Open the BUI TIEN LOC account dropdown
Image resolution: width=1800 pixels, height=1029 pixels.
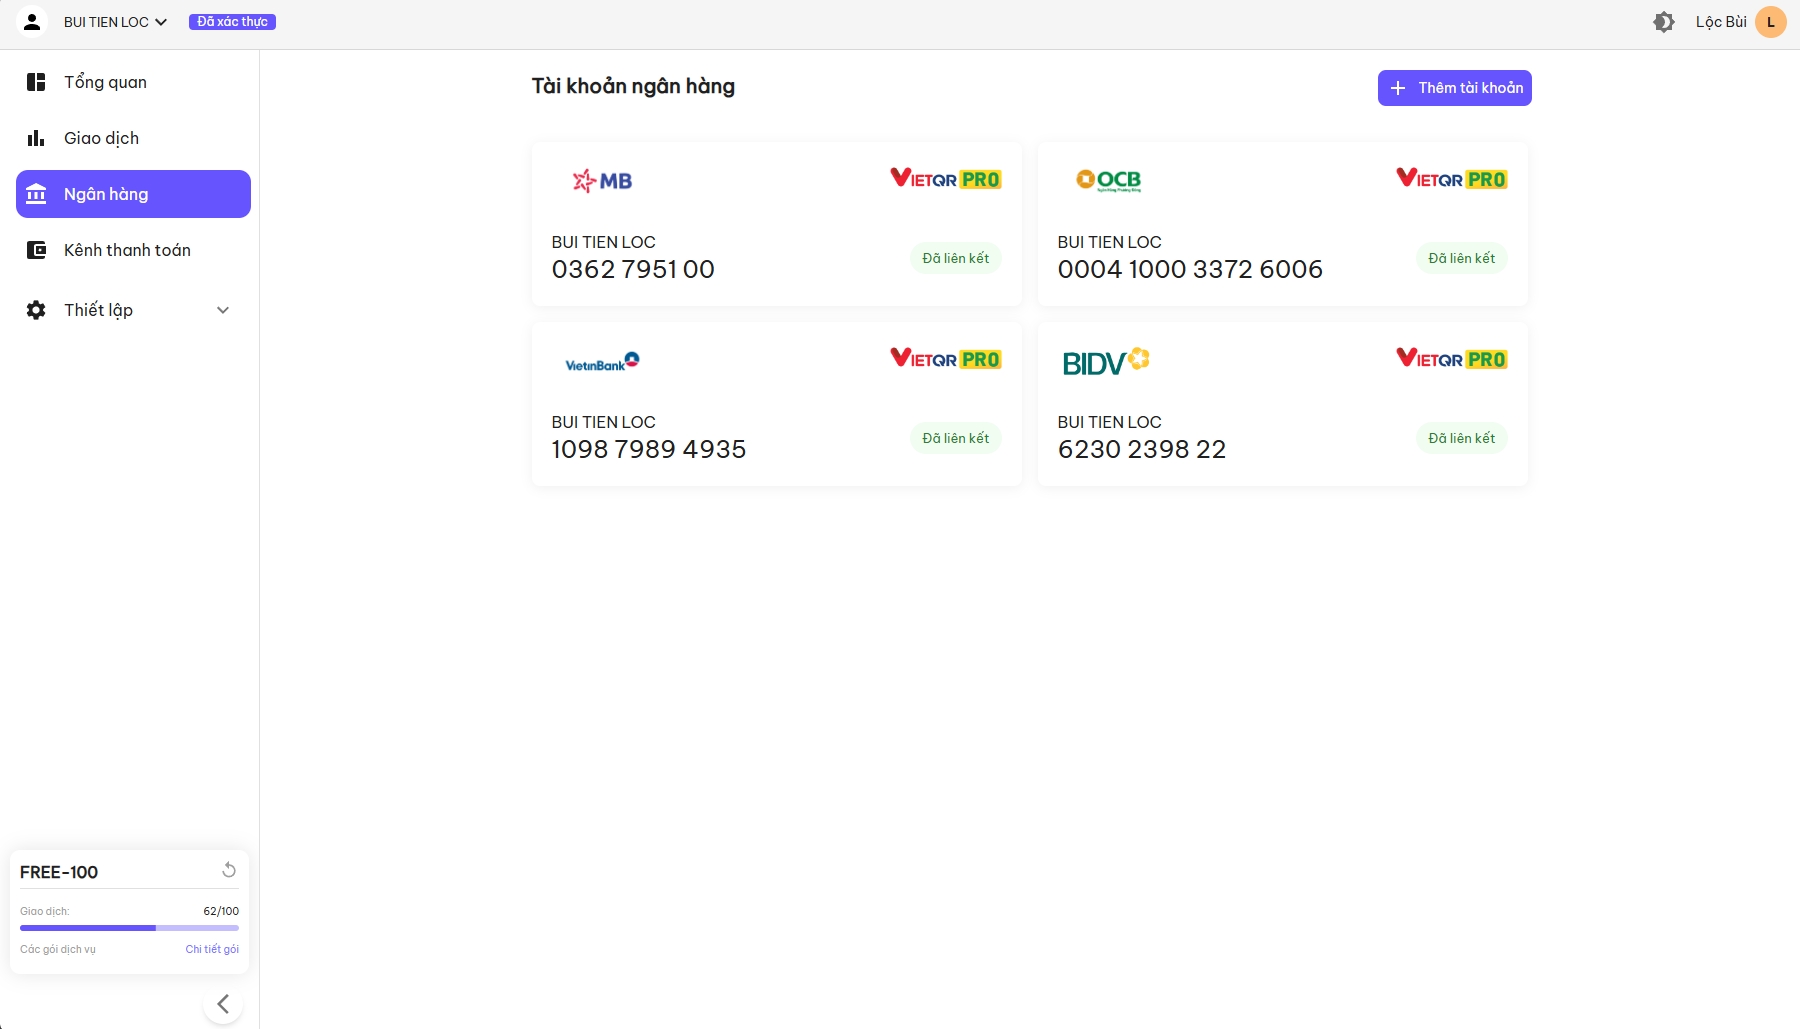(x=116, y=22)
